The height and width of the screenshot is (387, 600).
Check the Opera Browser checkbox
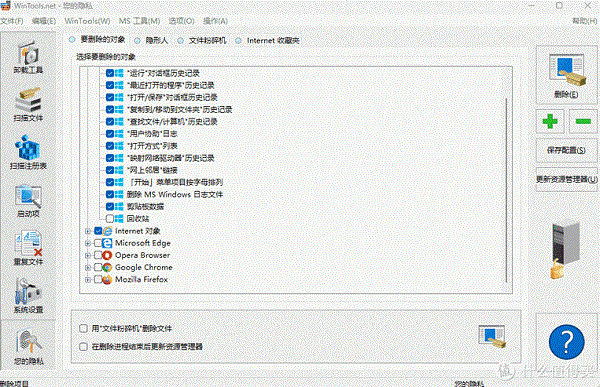(x=98, y=255)
